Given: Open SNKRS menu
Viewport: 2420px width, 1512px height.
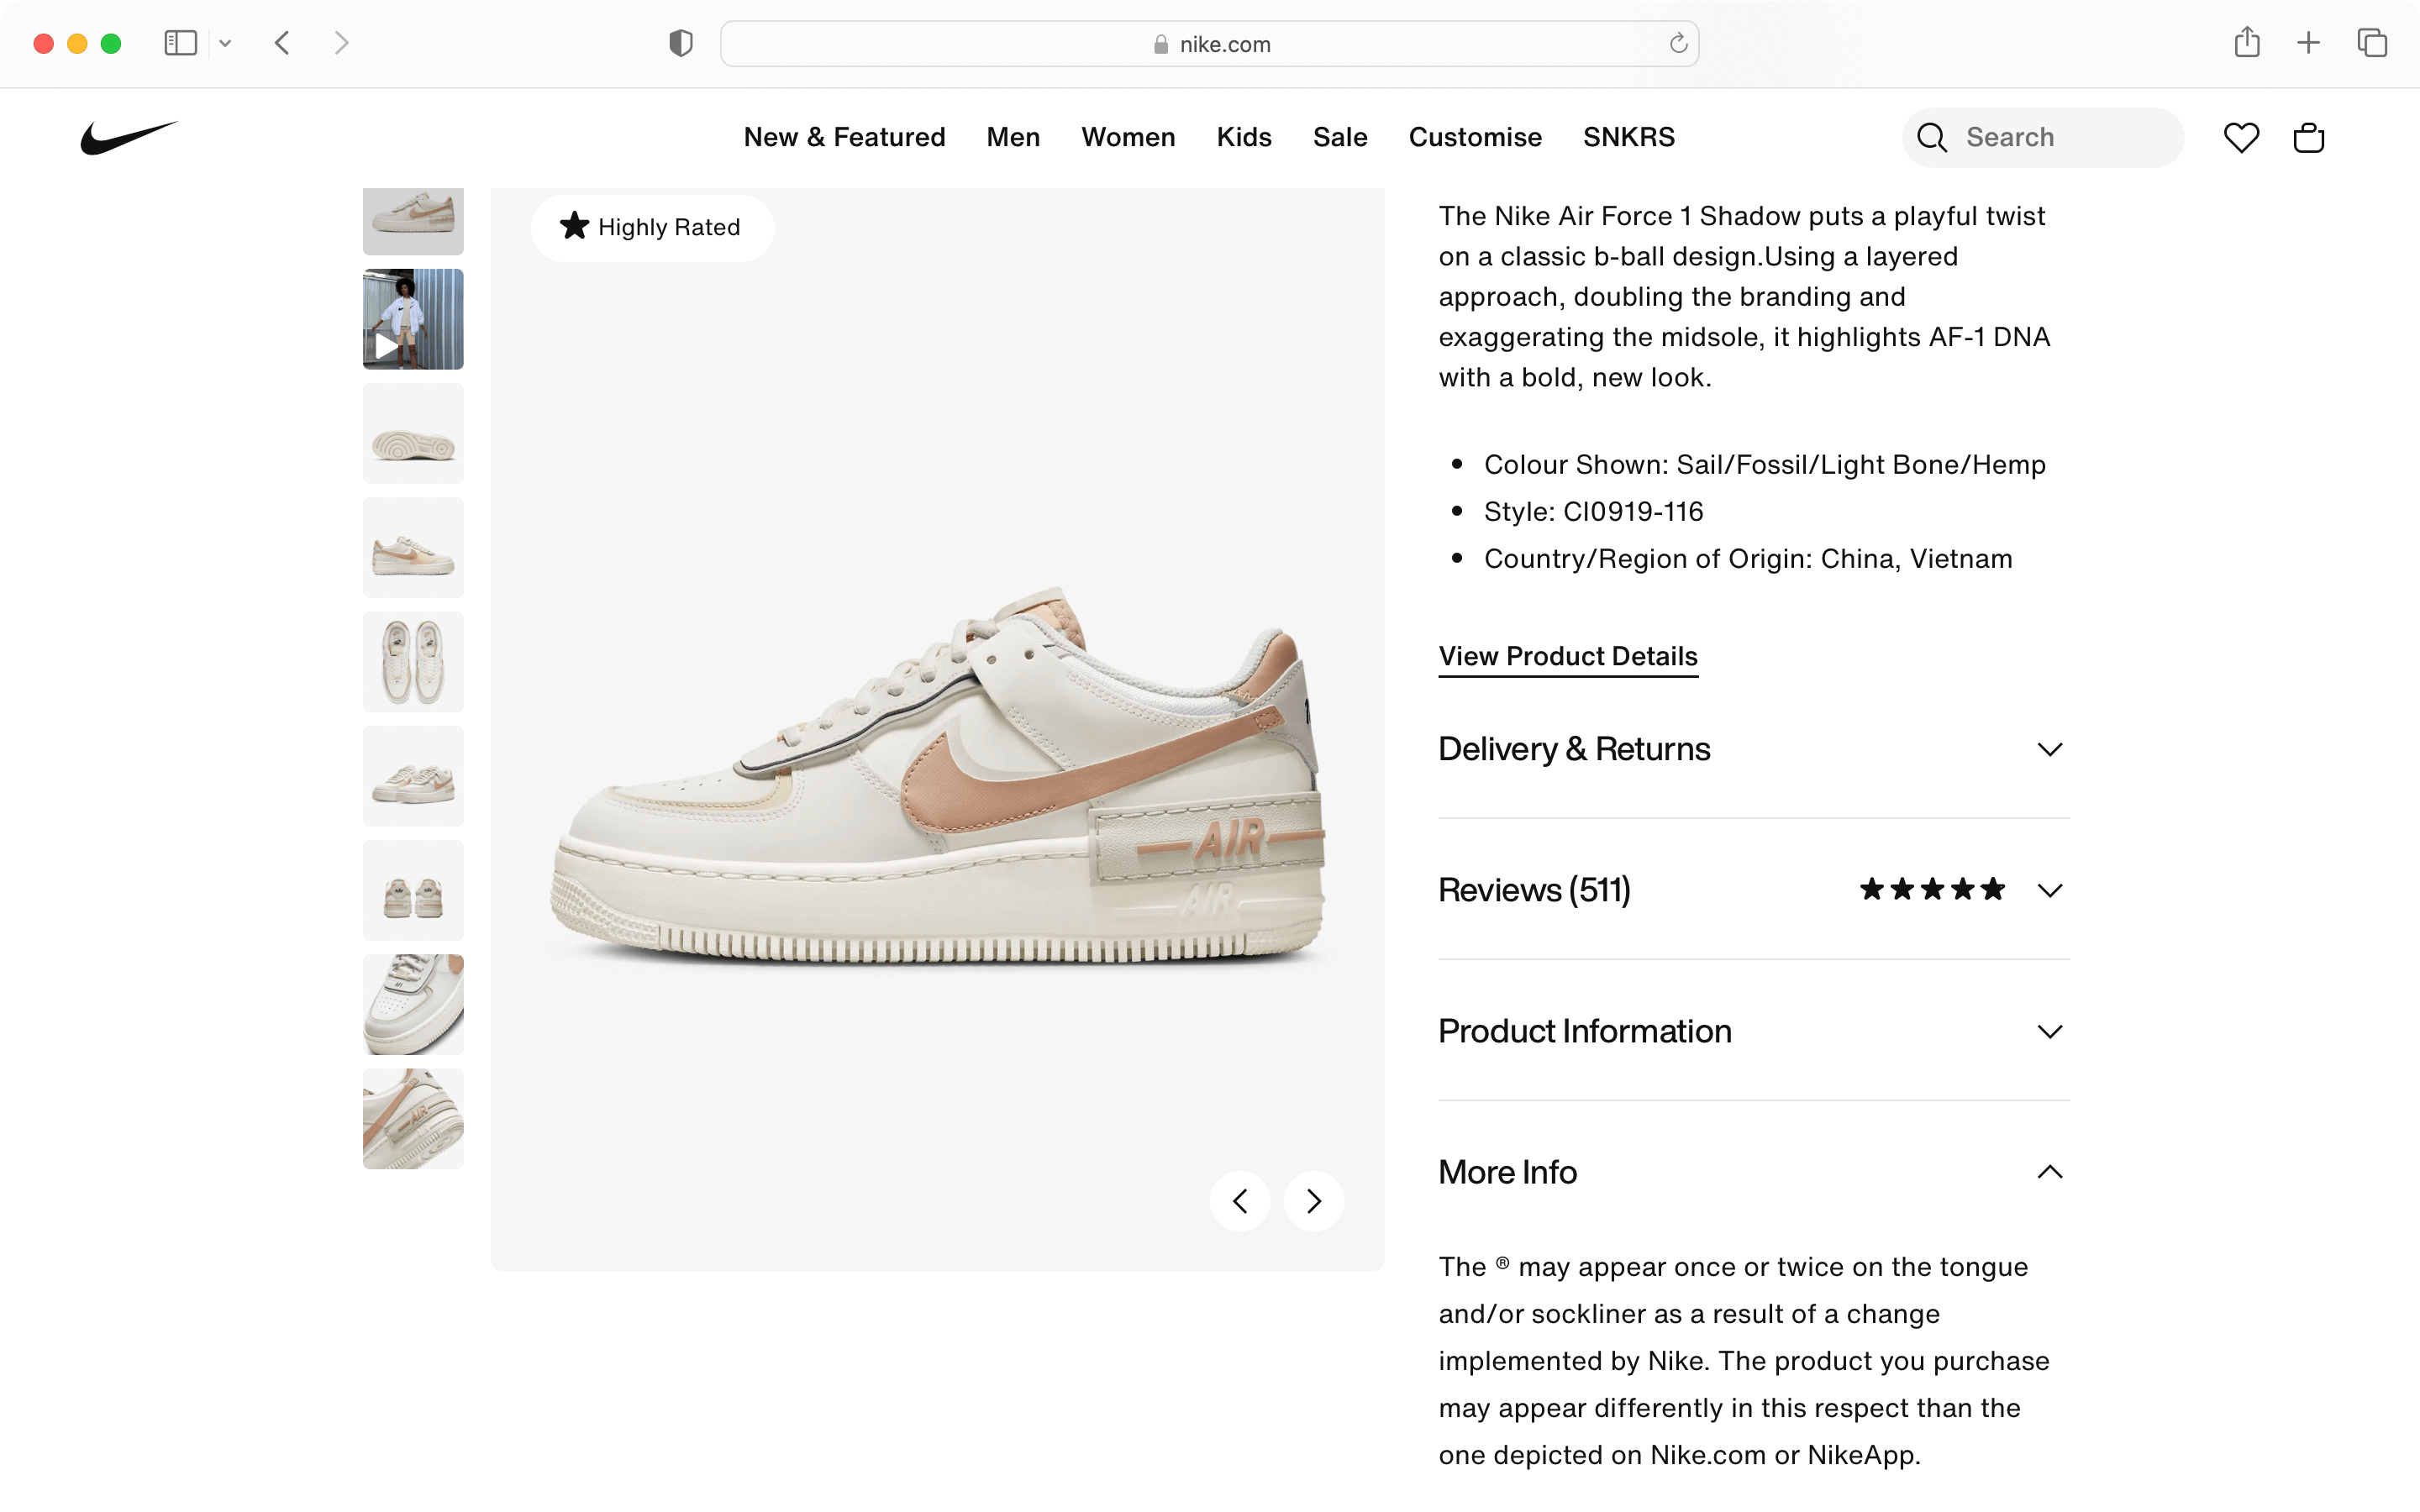Looking at the screenshot, I should (x=1628, y=137).
